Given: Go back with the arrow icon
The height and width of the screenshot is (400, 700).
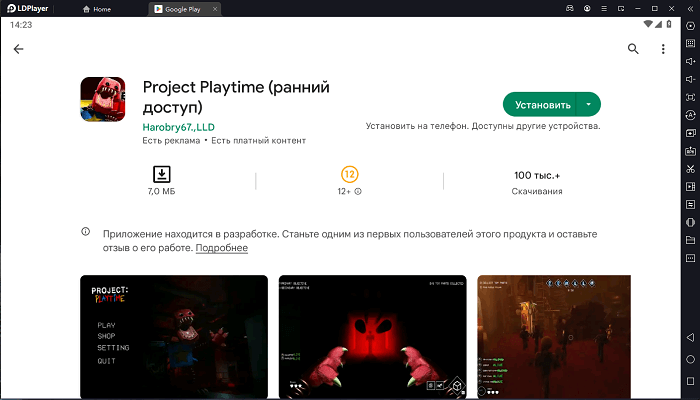Looking at the screenshot, I should (x=18, y=49).
